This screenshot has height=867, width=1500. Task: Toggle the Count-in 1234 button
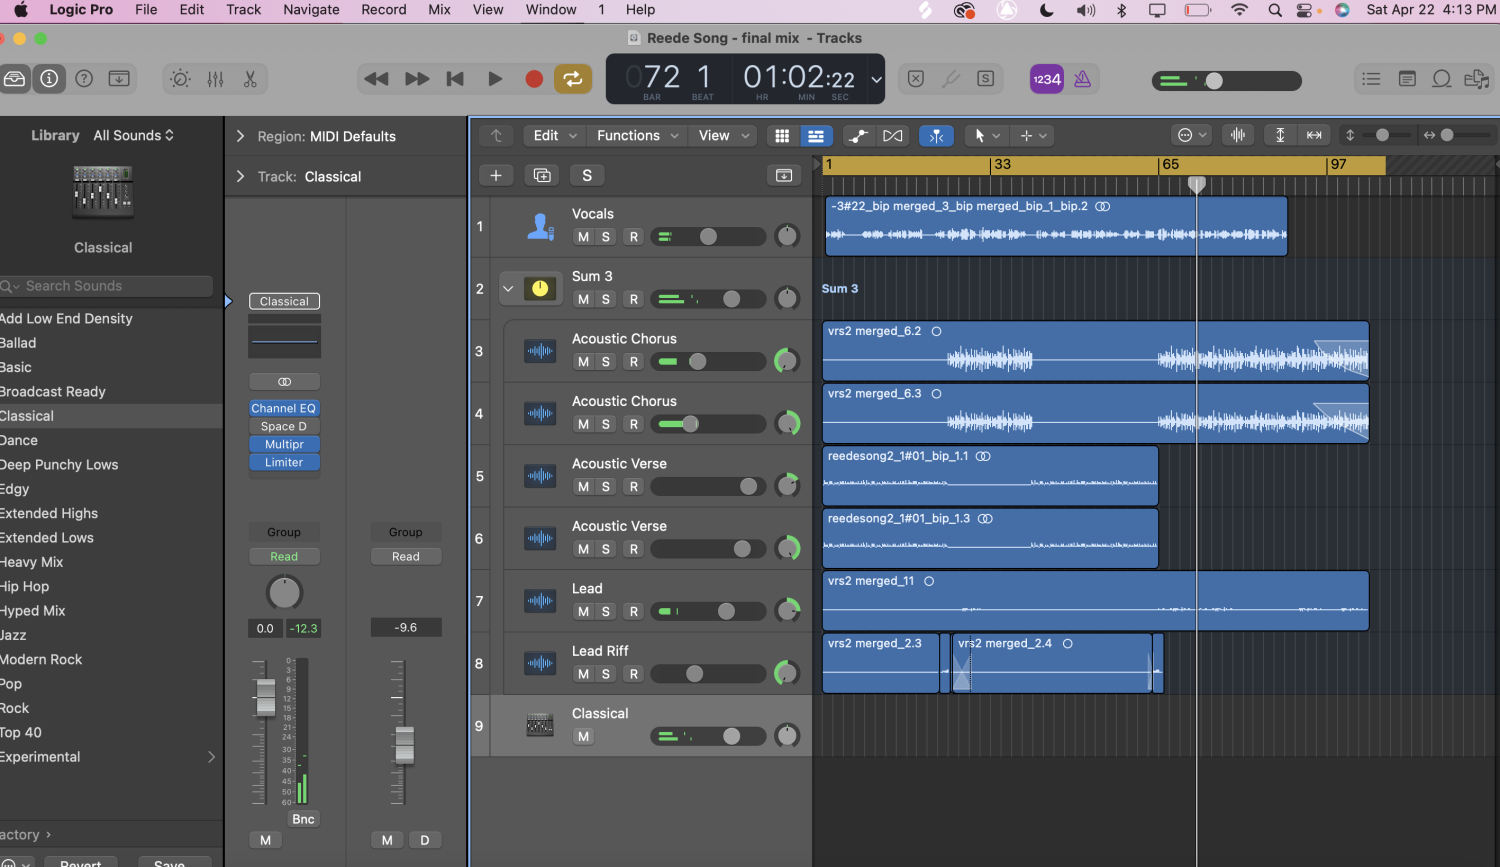coord(1047,79)
